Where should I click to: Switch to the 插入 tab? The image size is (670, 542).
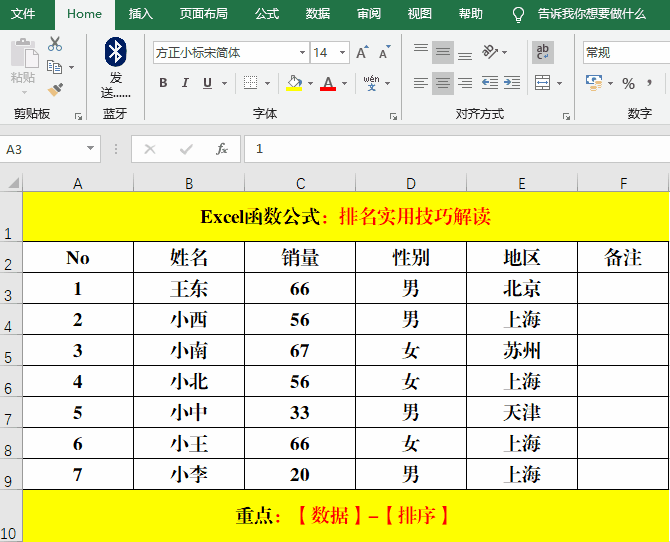tap(141, 14)
